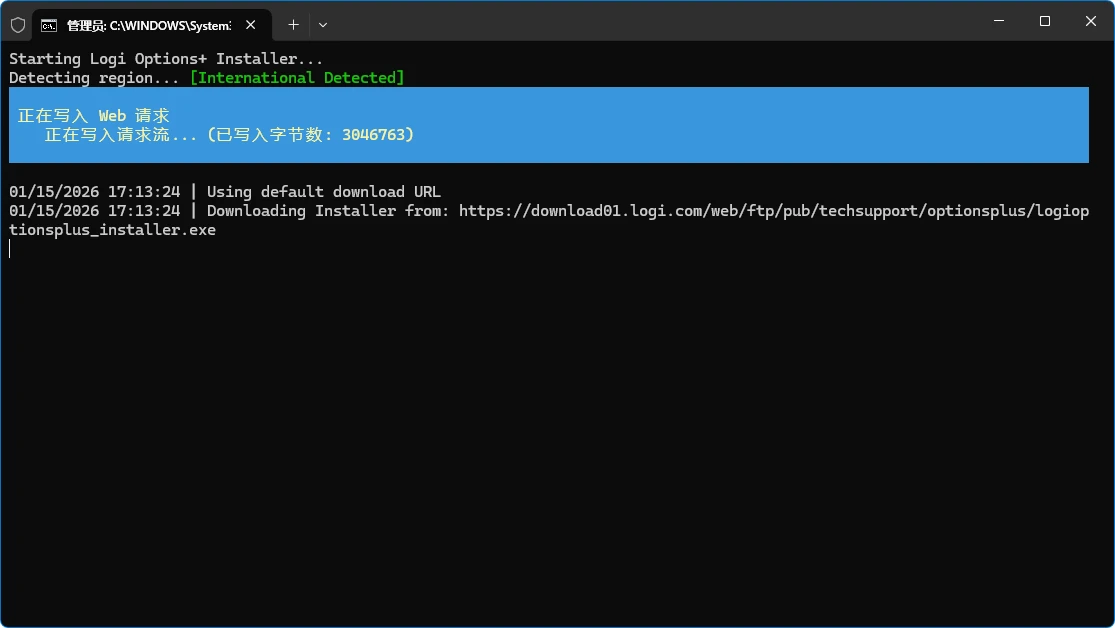
Task: Close the terminal window
Action: pos(1090,21)
